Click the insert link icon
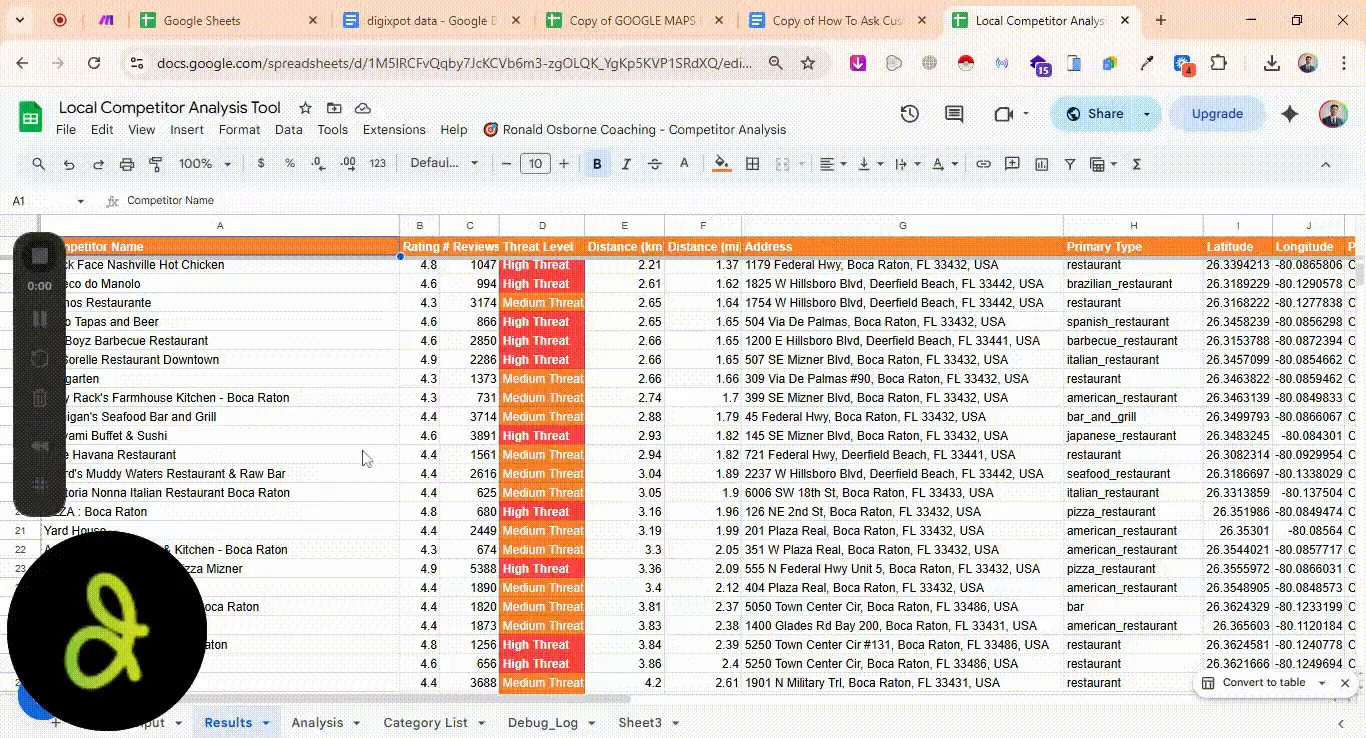 pyautogui.click(x=983, y=164)
